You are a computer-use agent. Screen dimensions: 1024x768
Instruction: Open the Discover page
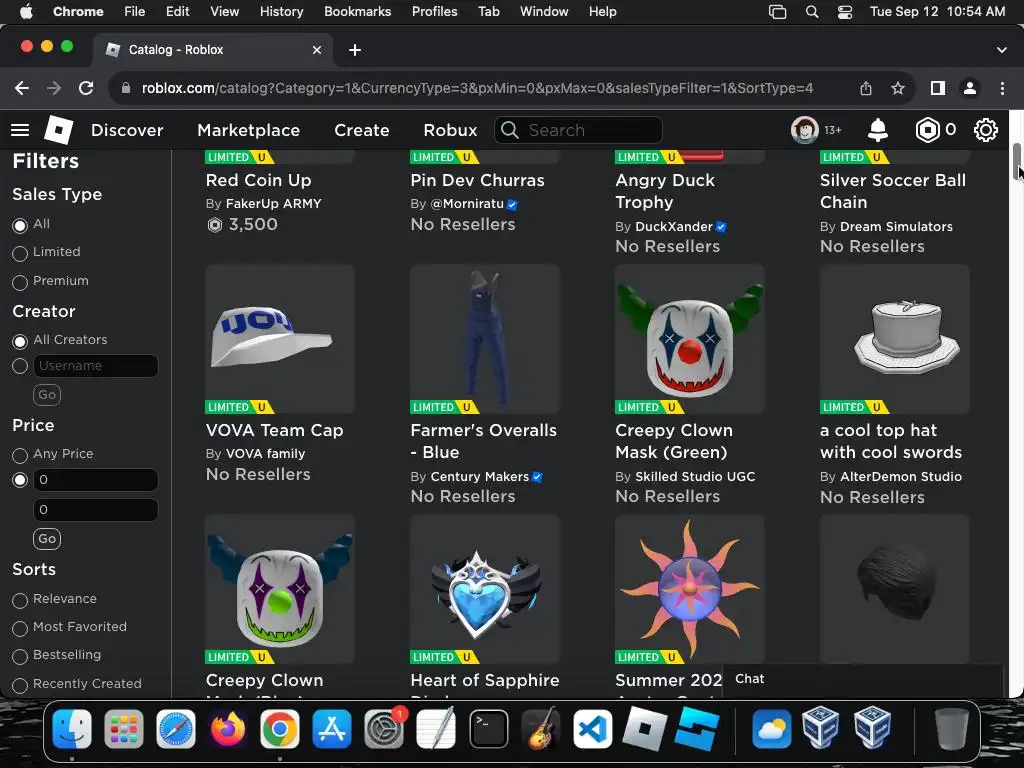(127, 130)
